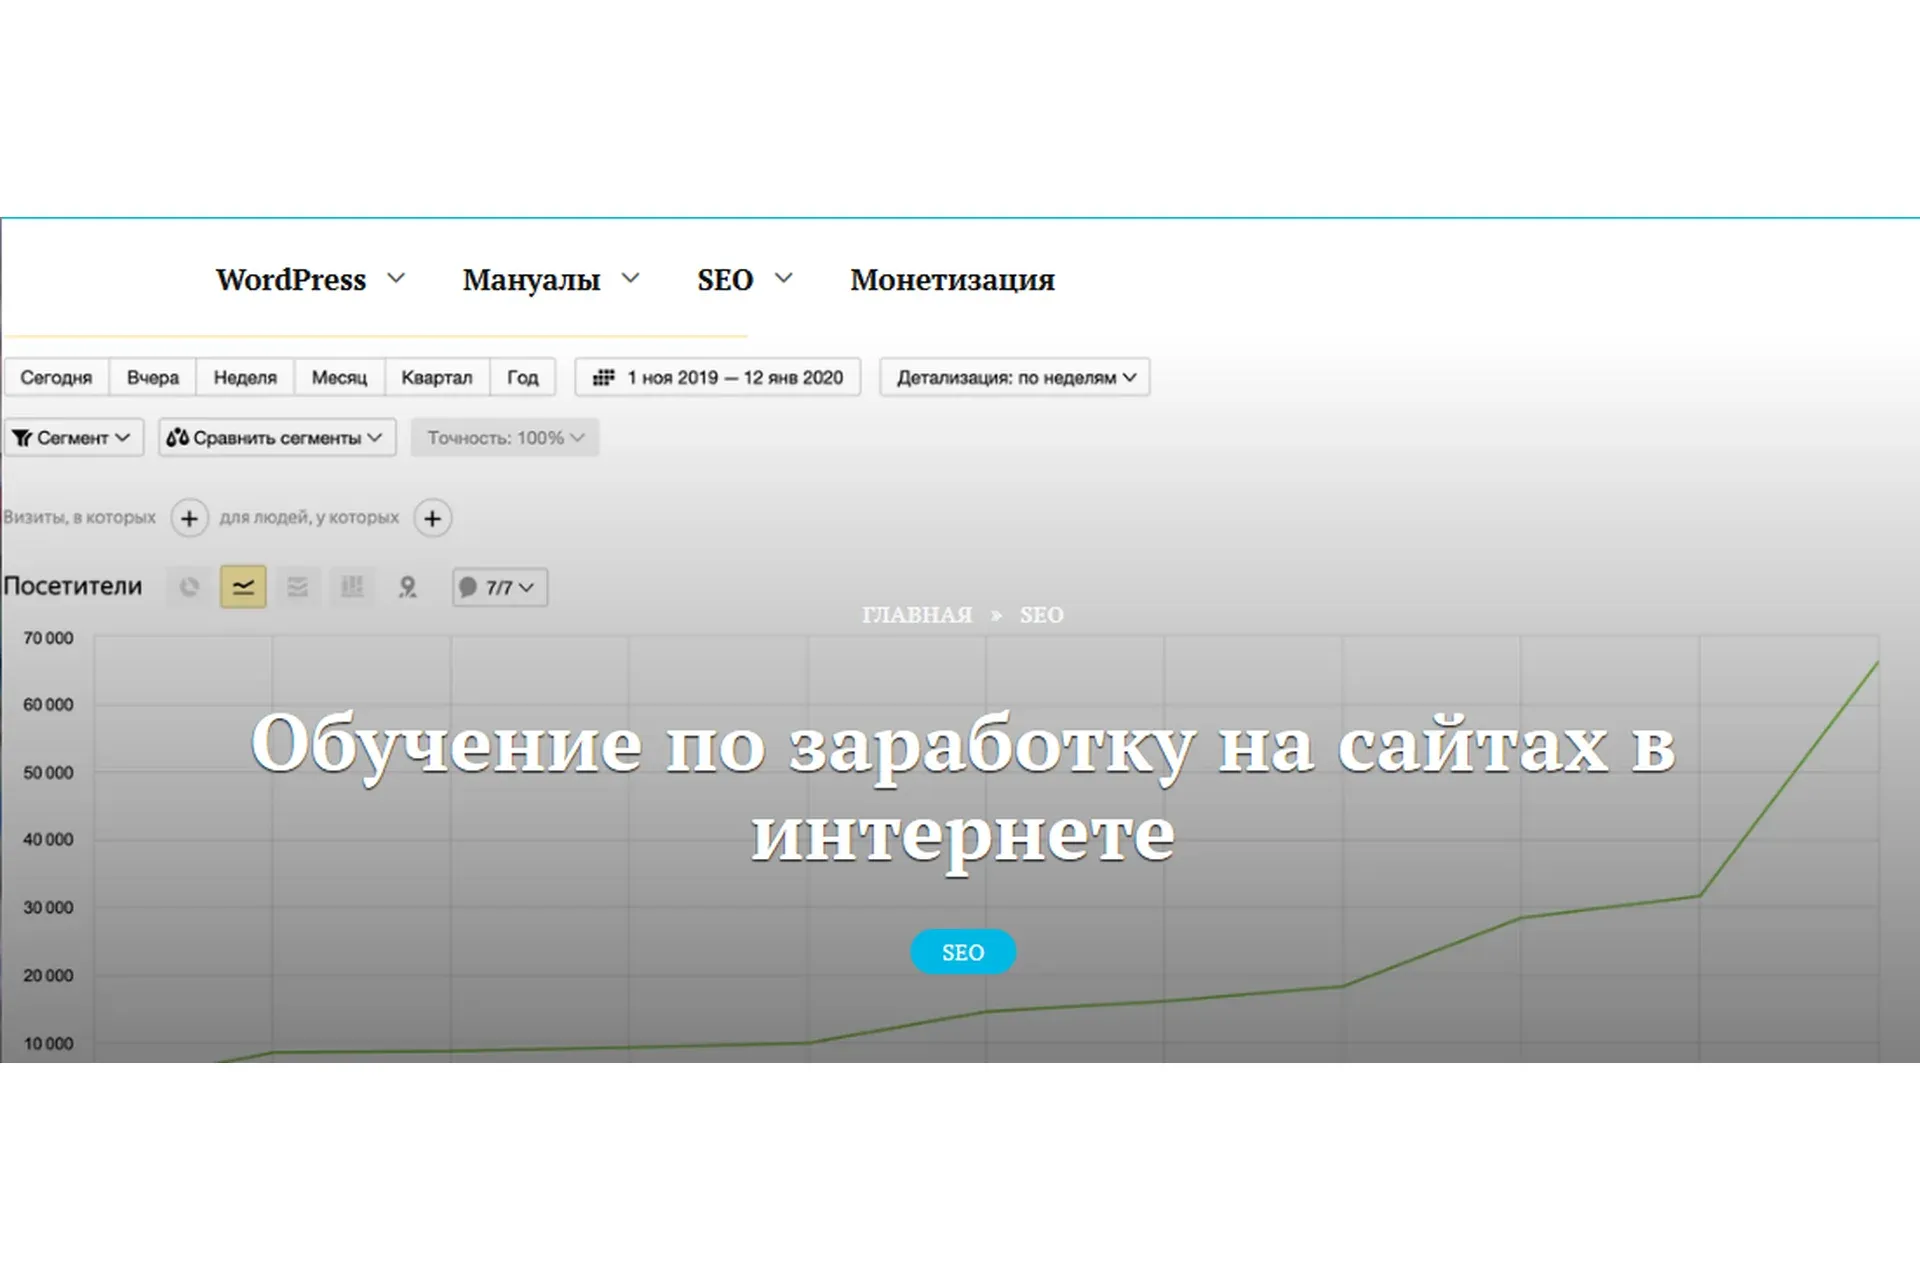This screenshot has height=1280, width=1920.
Task: Switch to pie chart view
Action: click(x=189, y=587)
